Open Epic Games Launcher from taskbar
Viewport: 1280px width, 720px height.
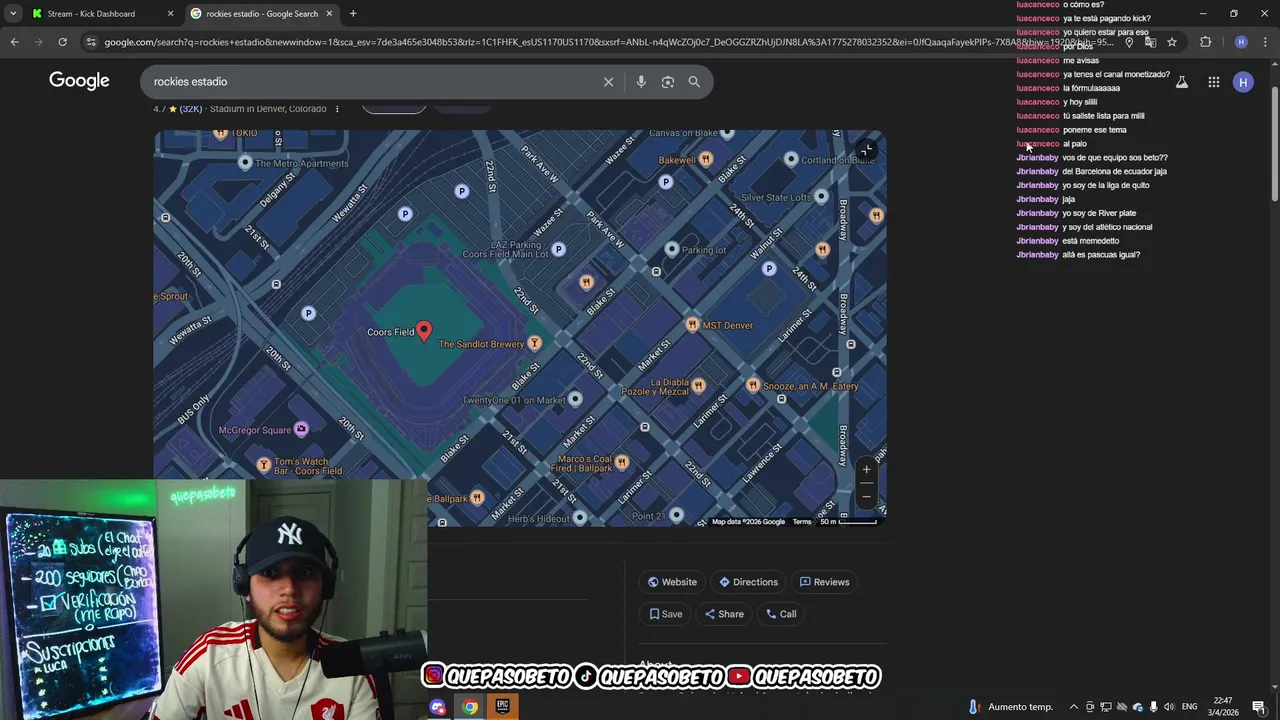pyautogui.click(x=502, y=707)
